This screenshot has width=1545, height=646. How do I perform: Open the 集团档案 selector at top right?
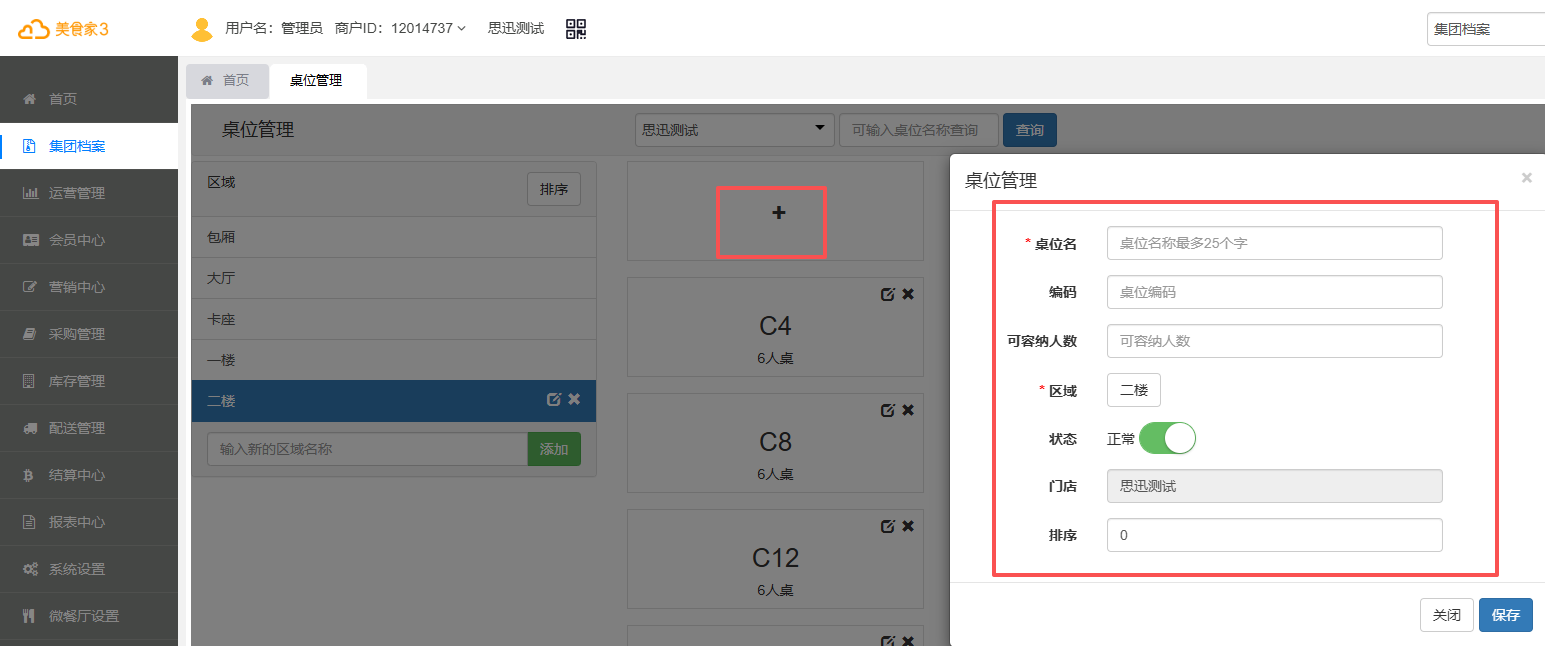(x=1485, y=29)
